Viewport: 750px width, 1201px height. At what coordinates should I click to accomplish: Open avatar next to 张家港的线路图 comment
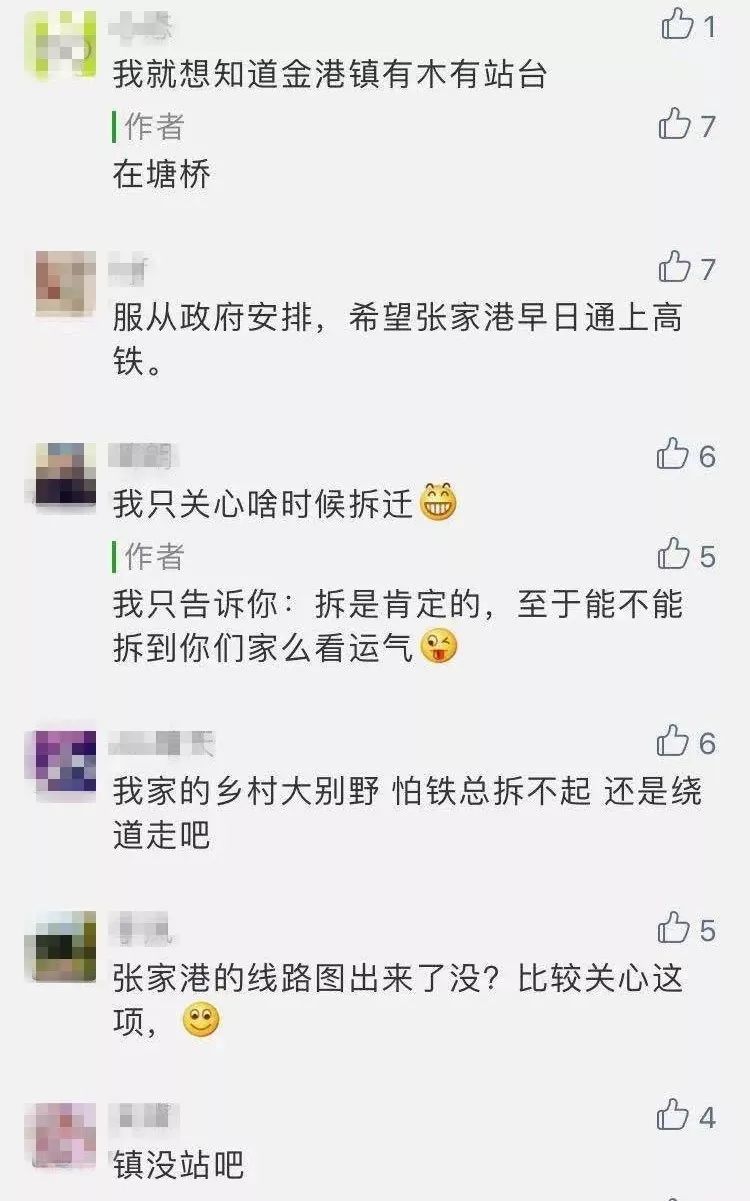coord(66,947)
